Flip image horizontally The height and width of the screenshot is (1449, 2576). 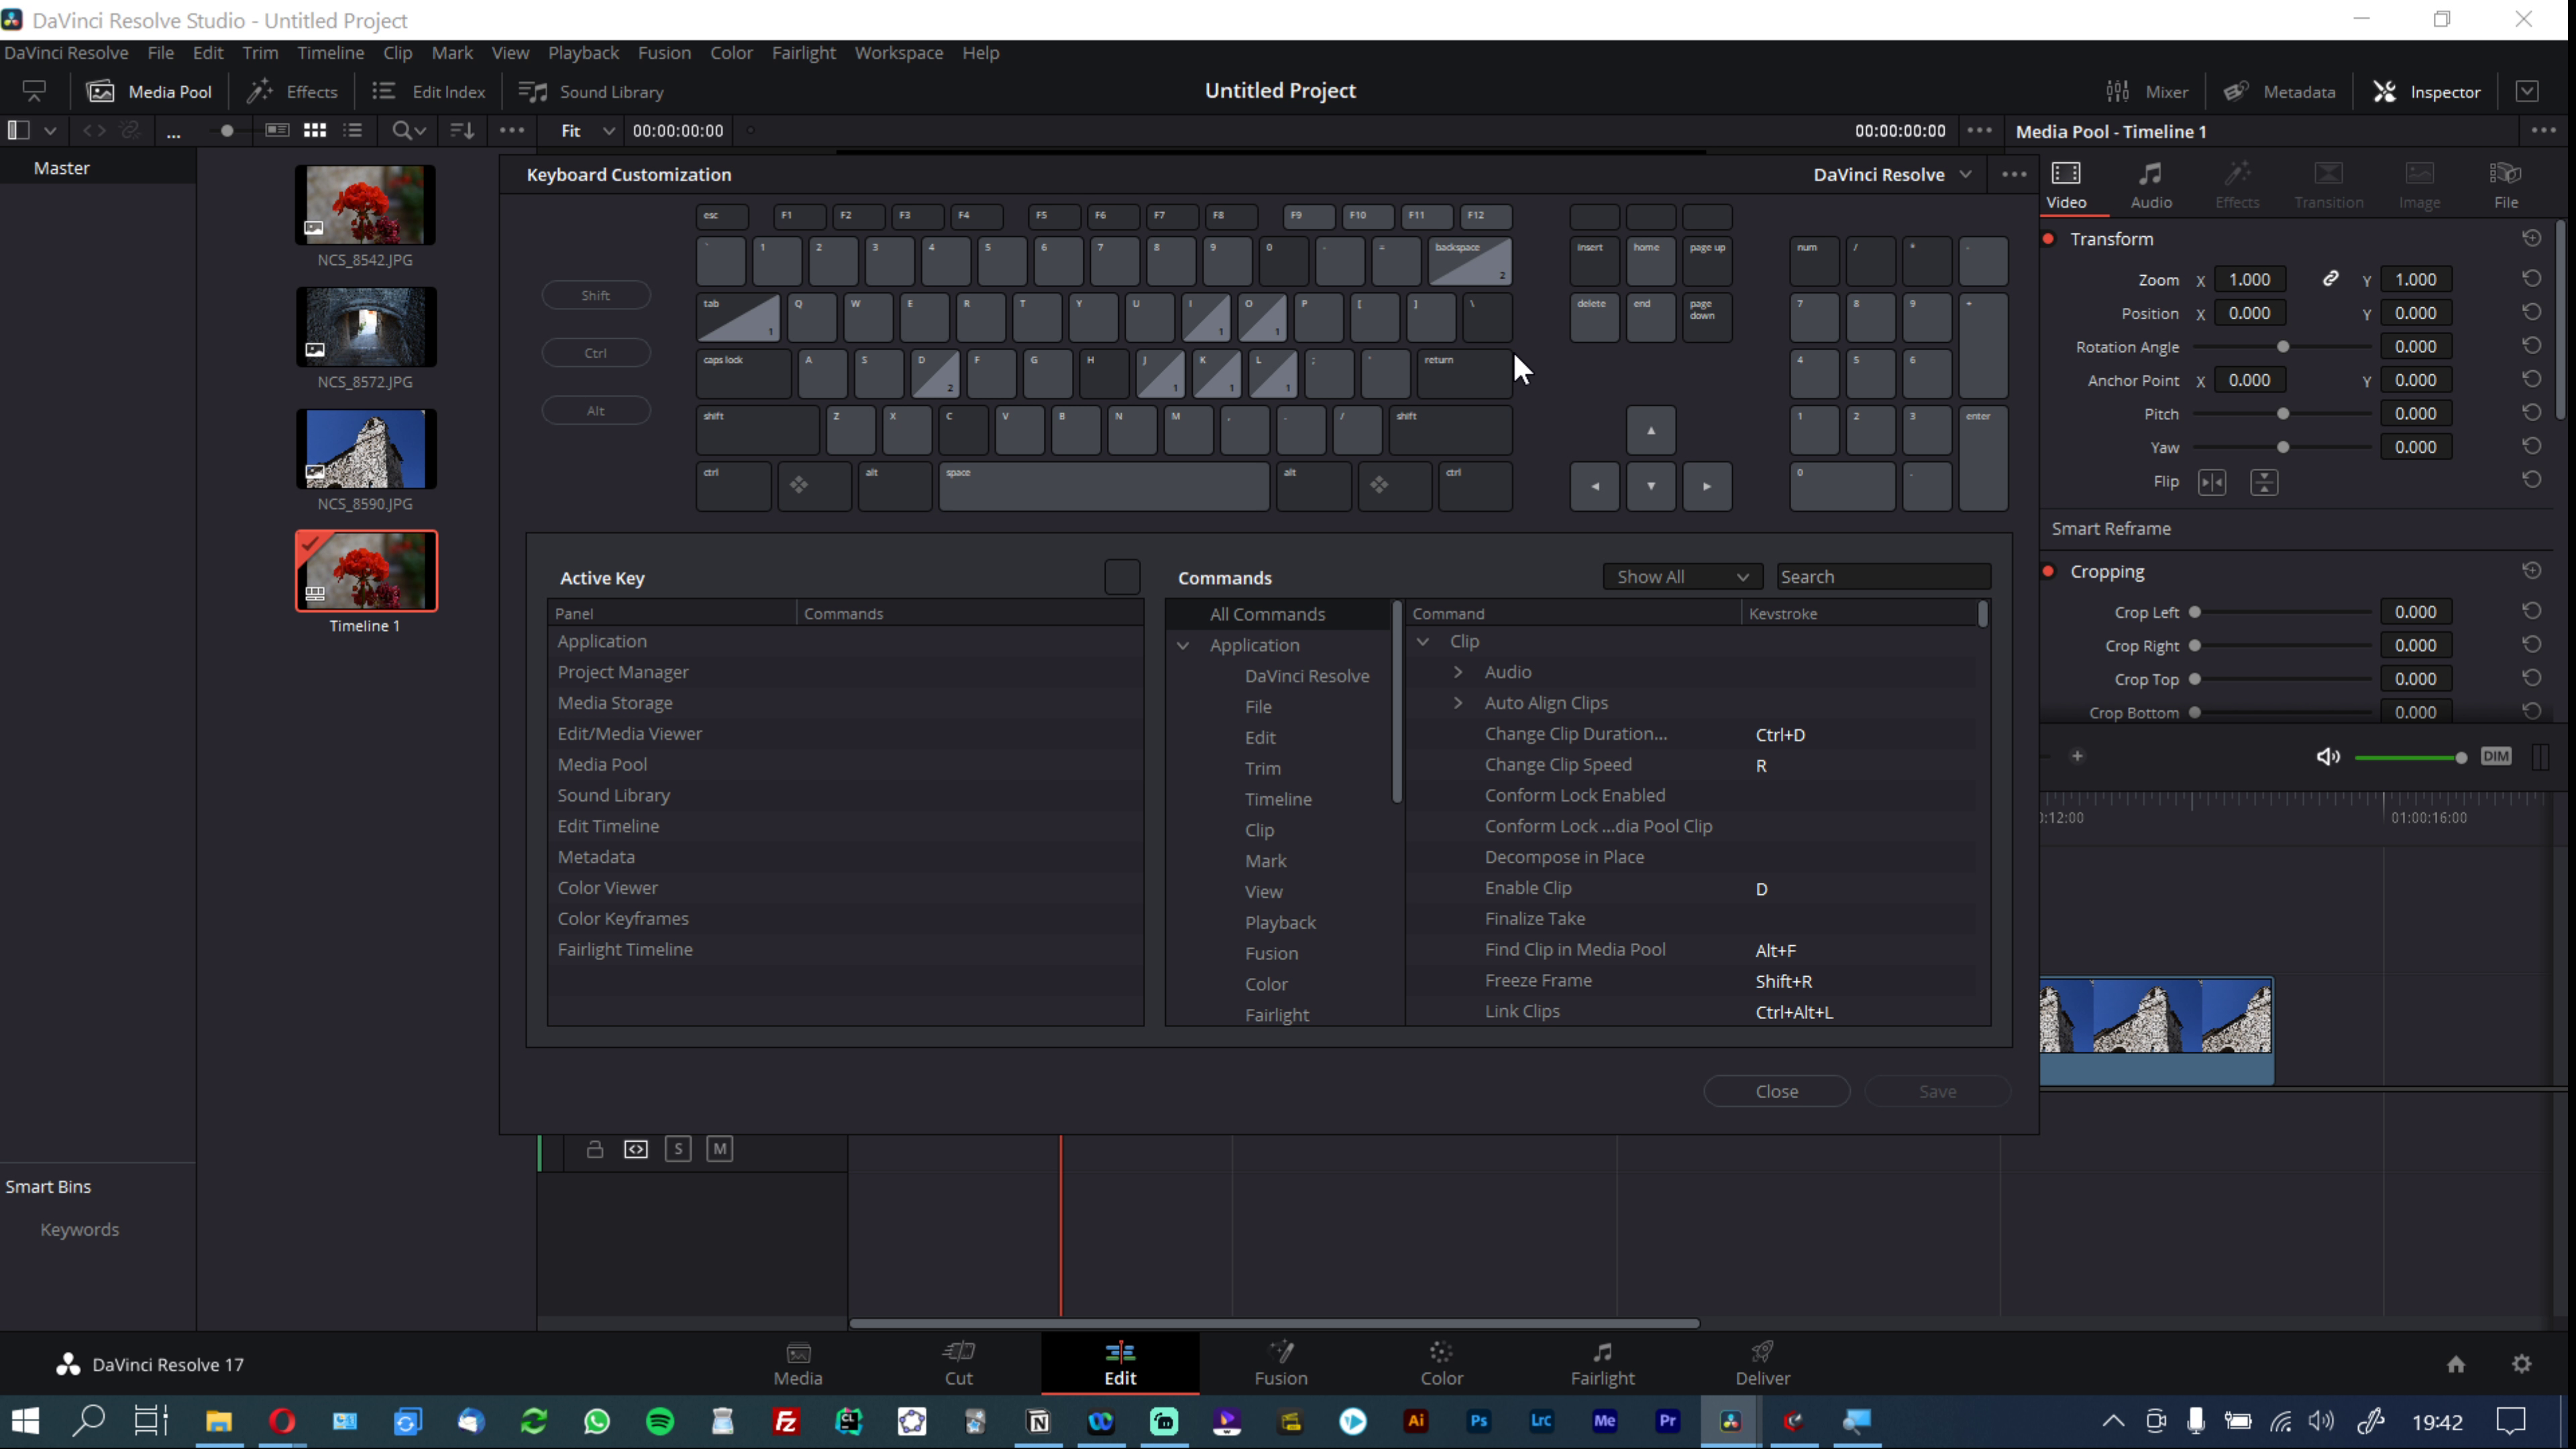click(x=2212, y=483)
